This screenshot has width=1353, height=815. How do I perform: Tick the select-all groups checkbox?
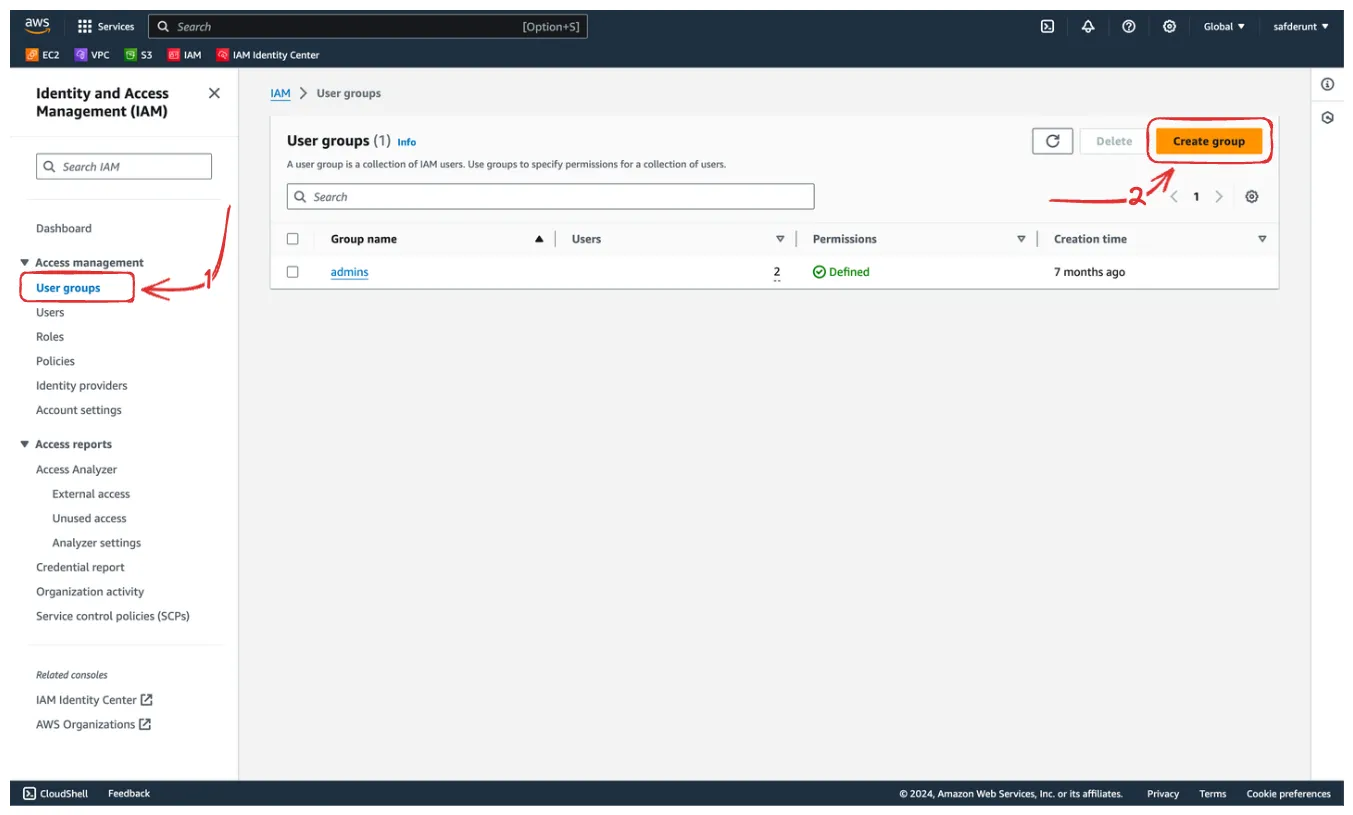(293, 239)
